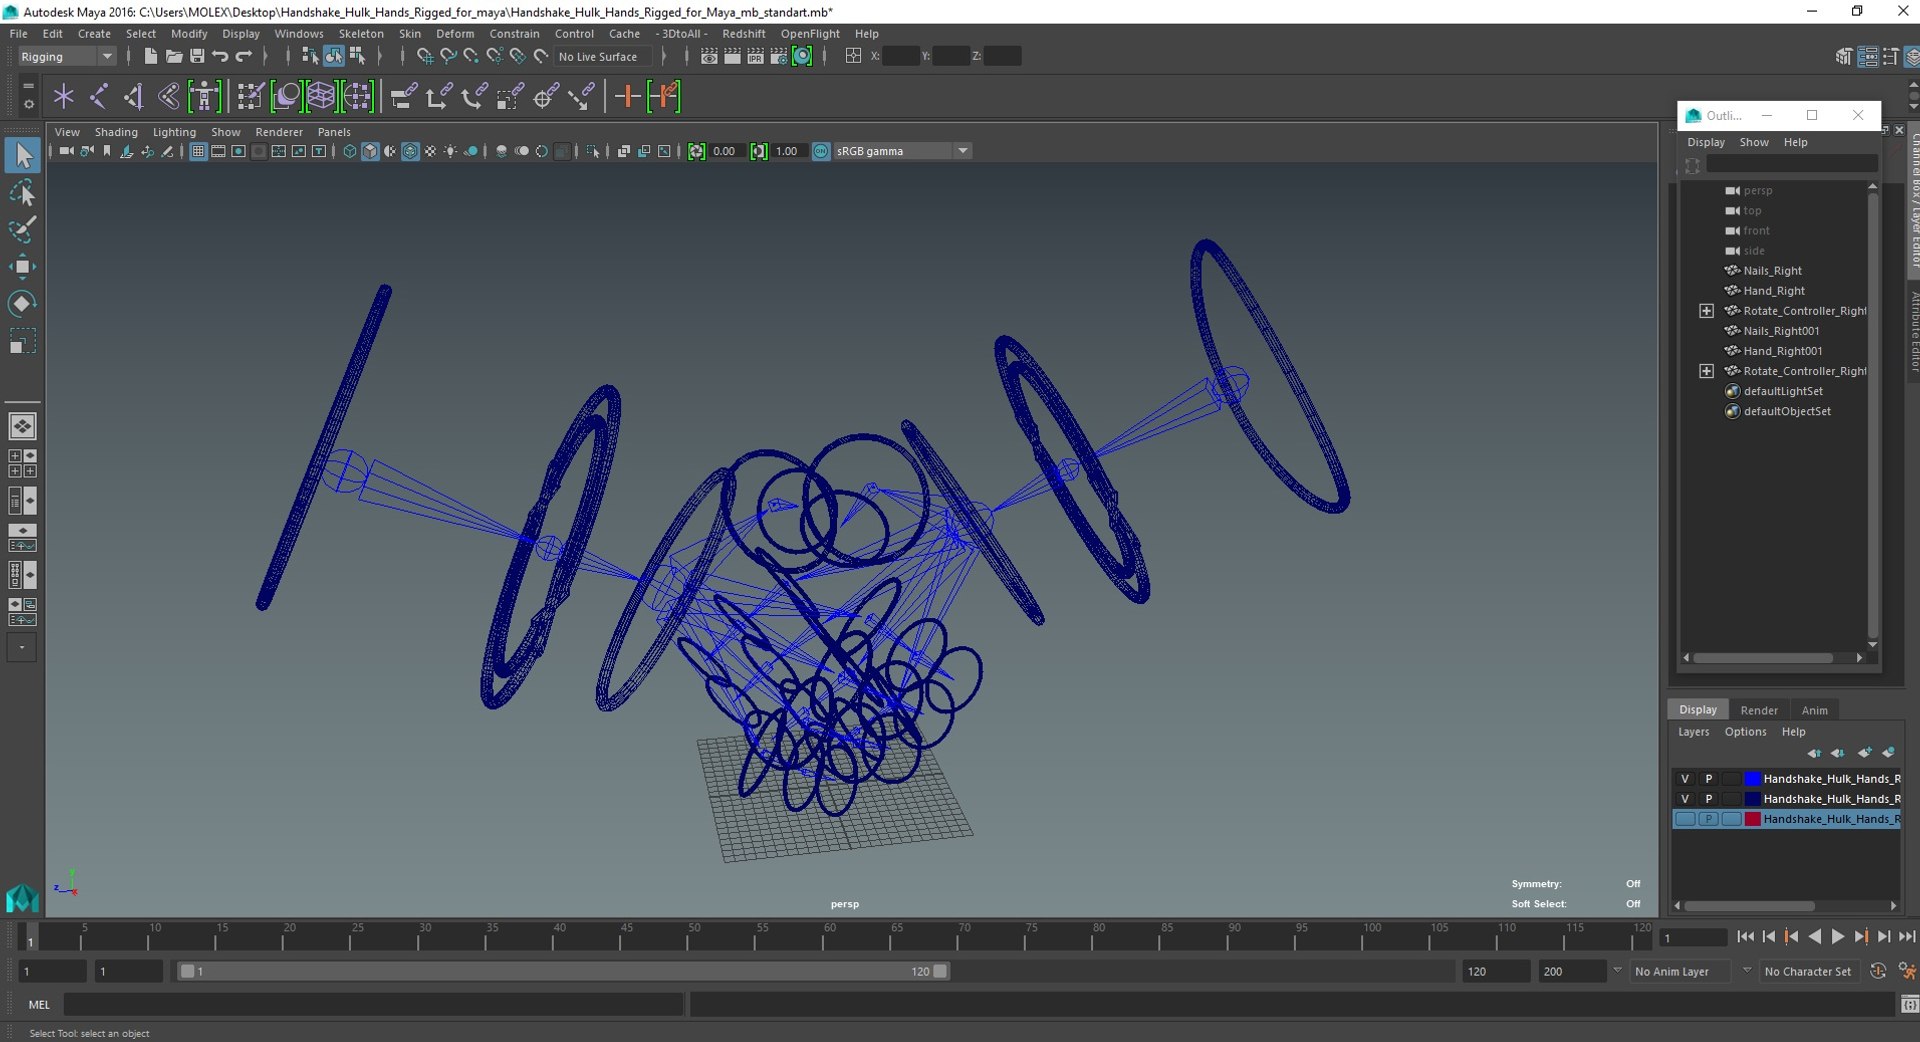This screenshot has width=1920, height=1042.
Task: Open Outliner Show menu
Action: (x=1754, y=142)
